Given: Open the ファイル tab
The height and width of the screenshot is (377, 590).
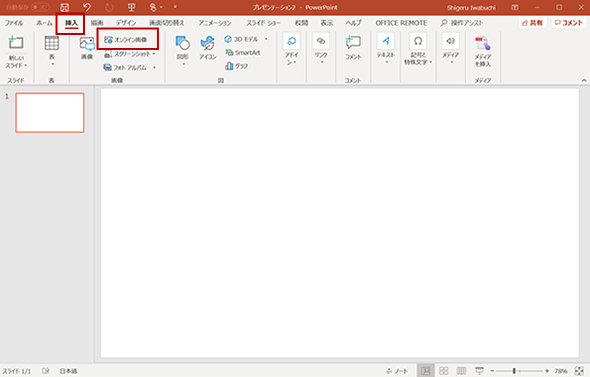Looking at the screenshot, I should coord(14,23).
